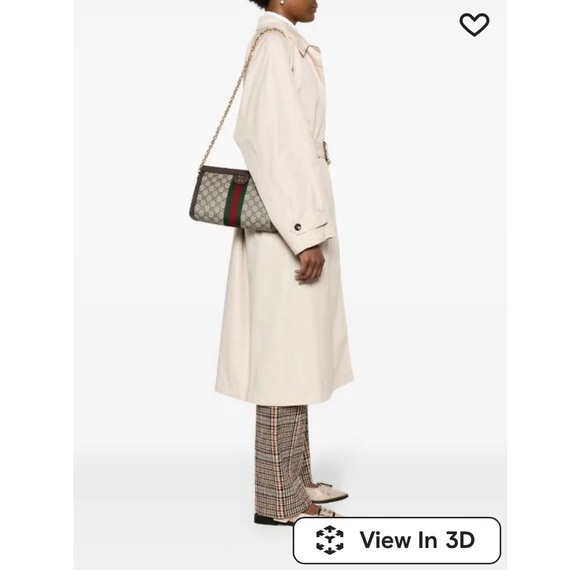The width and height of the screenshot is (580, 580).
Task: Click the green-red web stripe on bag
Action: click(x=232, y=203)
